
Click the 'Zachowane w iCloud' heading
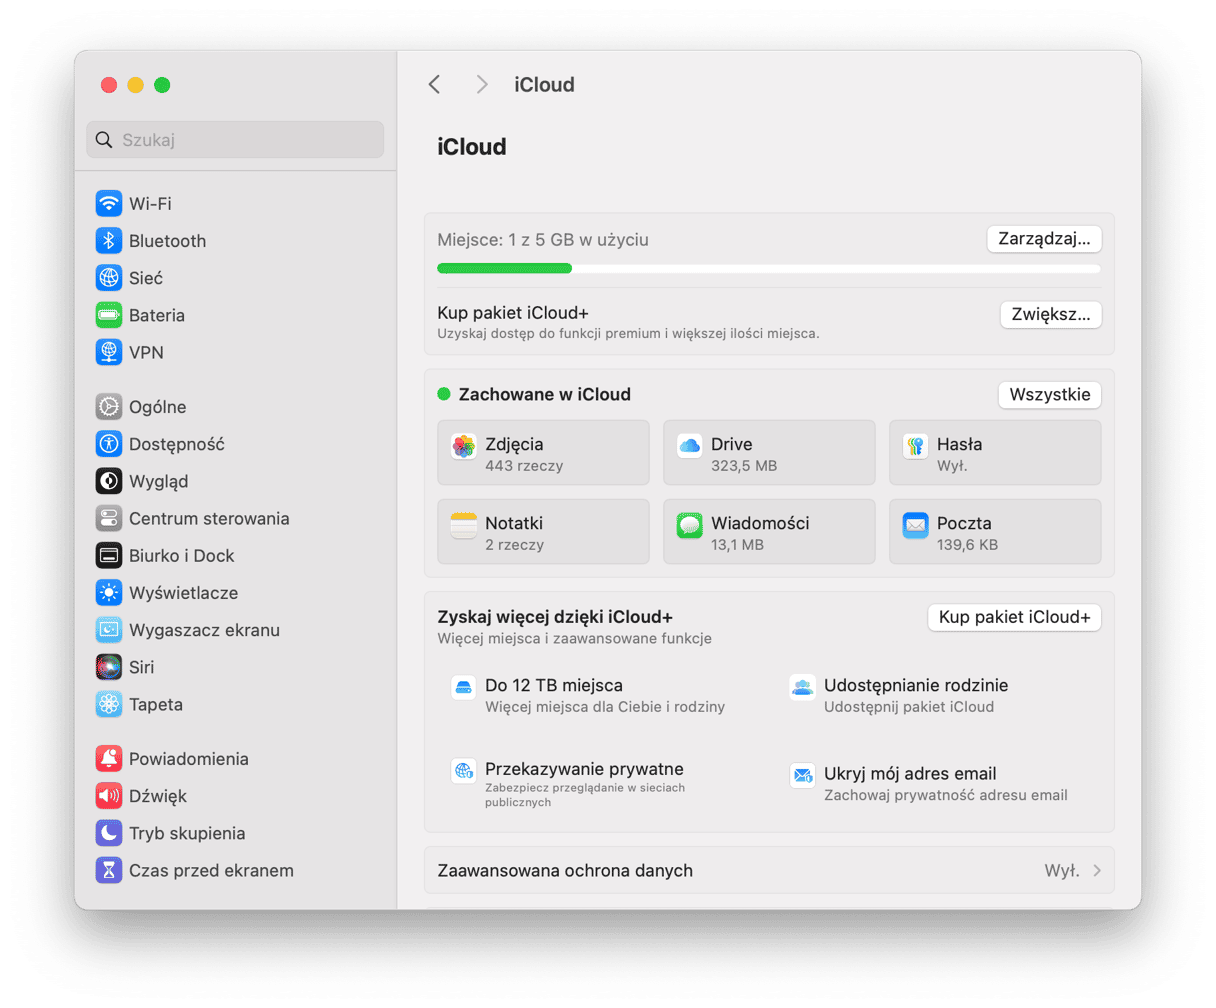coord(545,394)
